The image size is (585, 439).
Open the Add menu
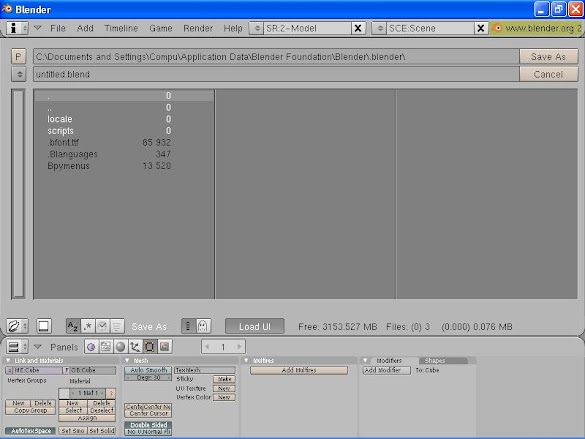pos(85,28)
